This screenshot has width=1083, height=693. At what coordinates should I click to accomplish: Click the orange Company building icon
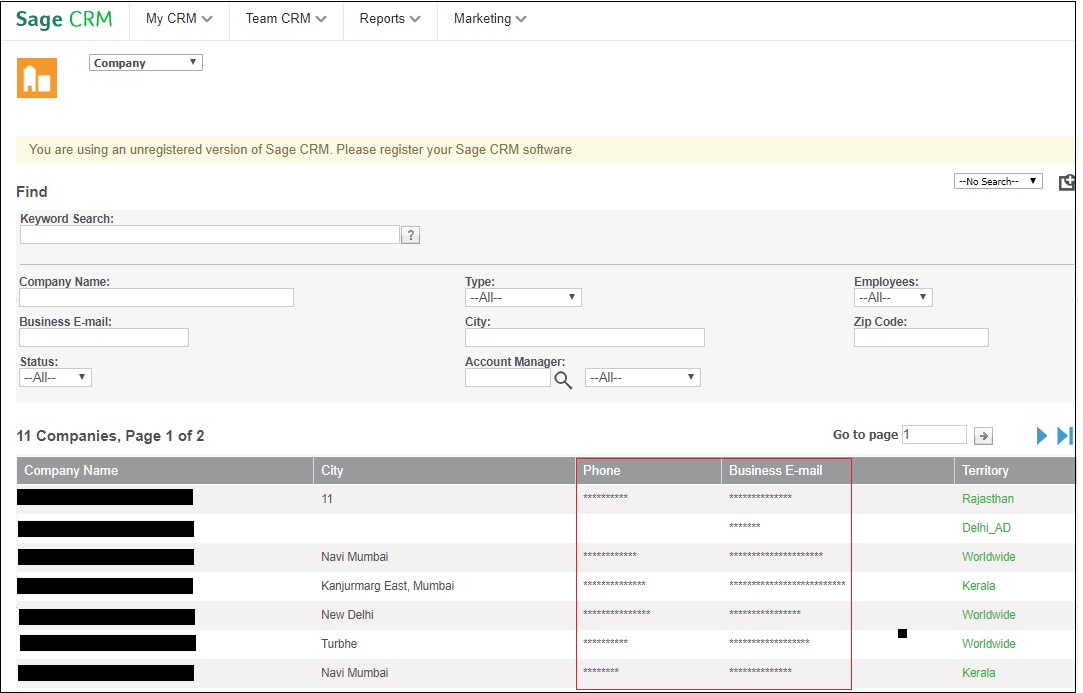(37, 78)
